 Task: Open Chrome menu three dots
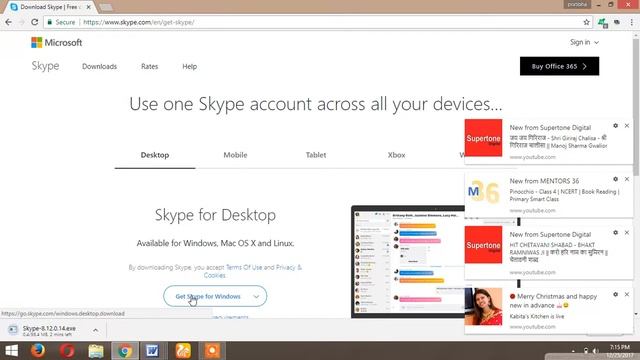click(x=632, y=22)
